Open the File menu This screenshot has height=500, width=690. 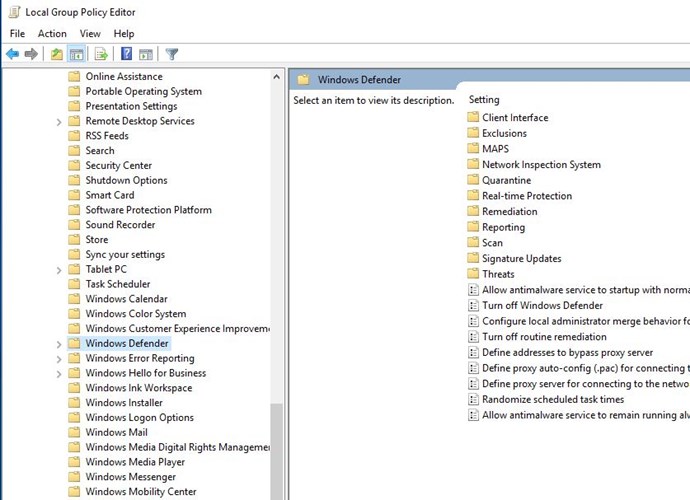(x=18, y=33)
